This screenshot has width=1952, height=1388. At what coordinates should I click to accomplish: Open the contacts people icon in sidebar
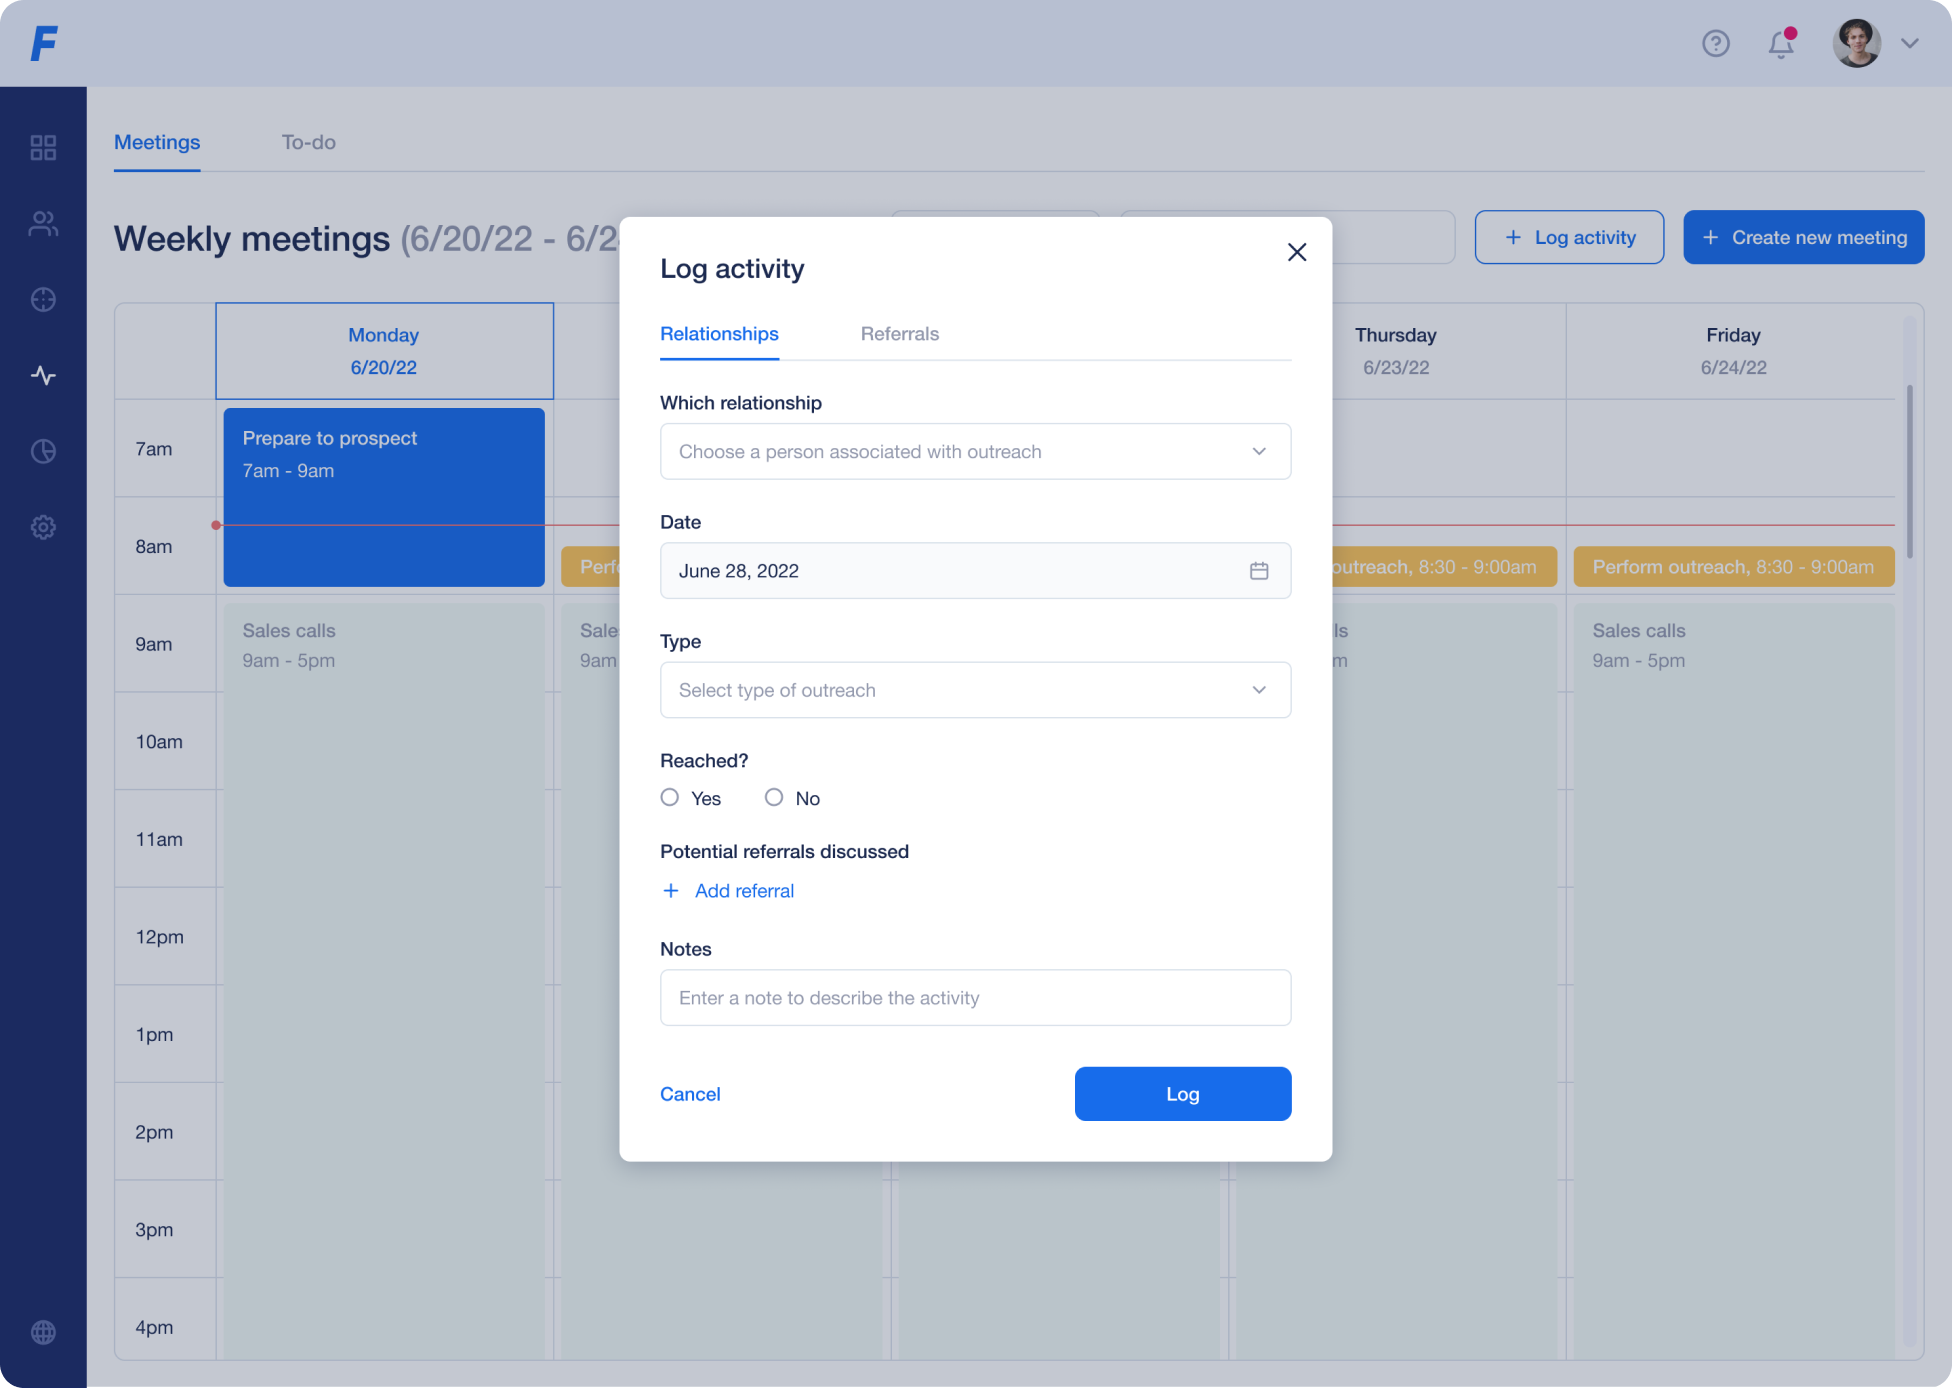(x=43, y=224)
